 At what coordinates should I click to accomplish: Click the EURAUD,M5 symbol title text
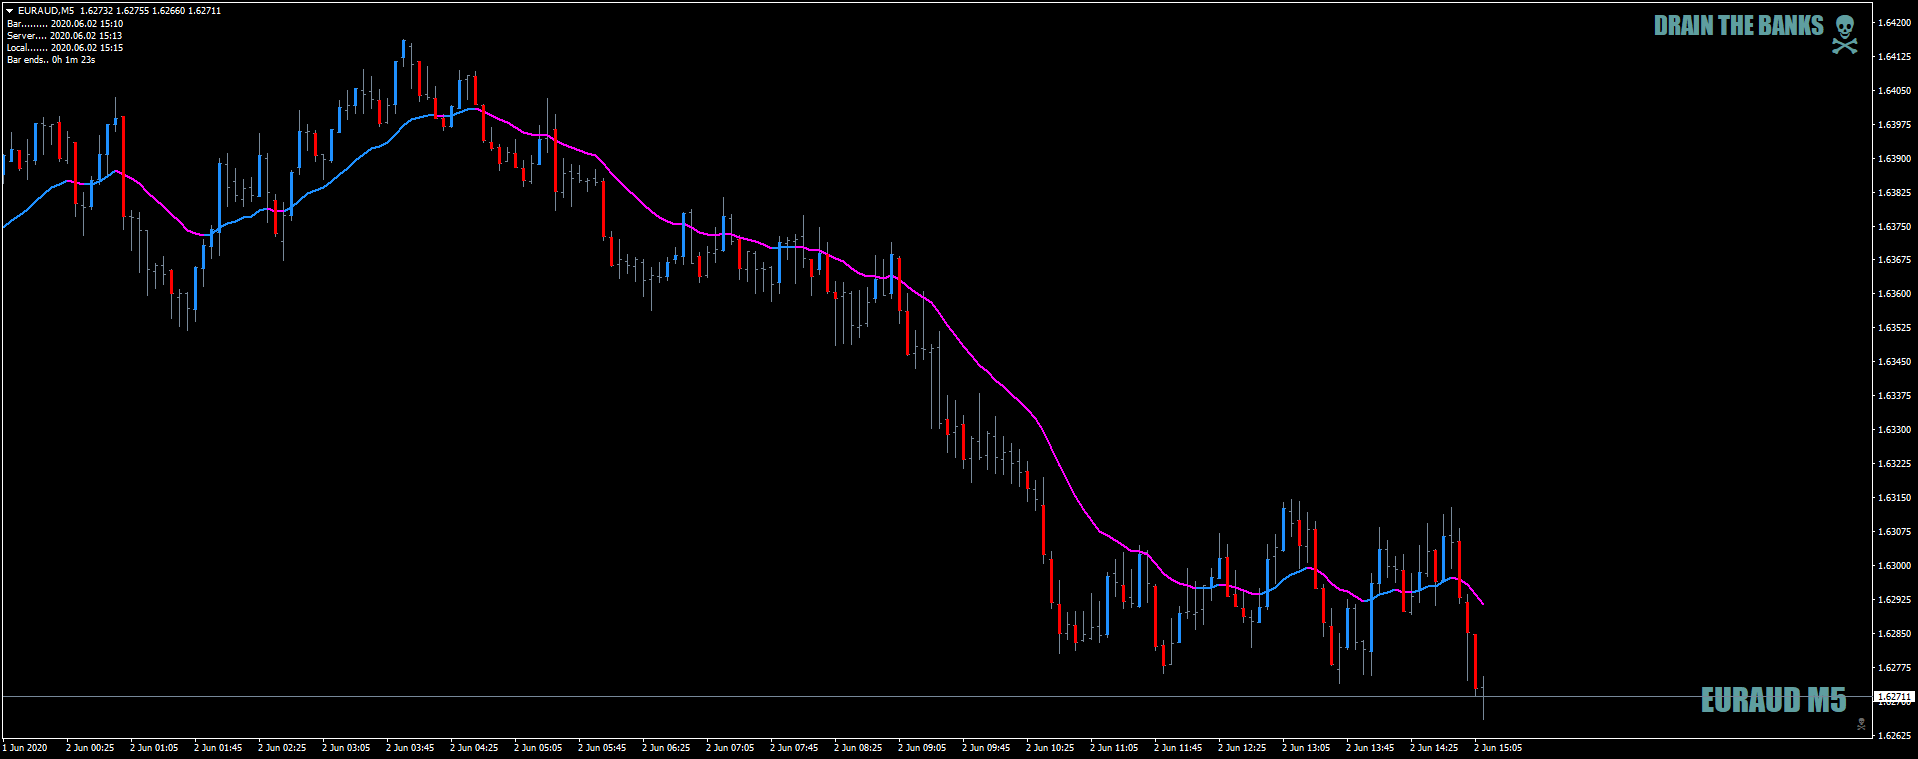[x=46, y=11]
